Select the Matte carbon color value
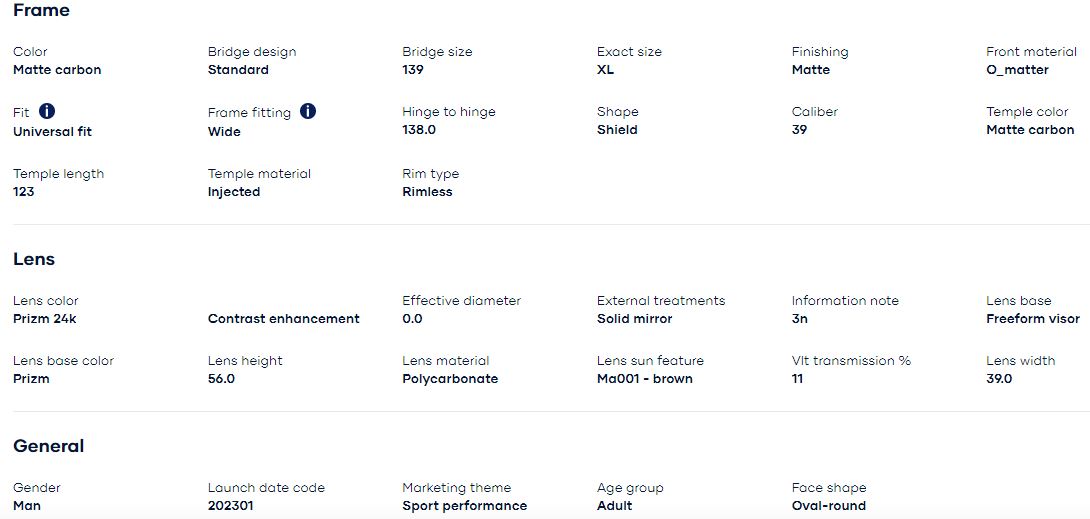Screen dimensions: 1090x519 [57, 69]
